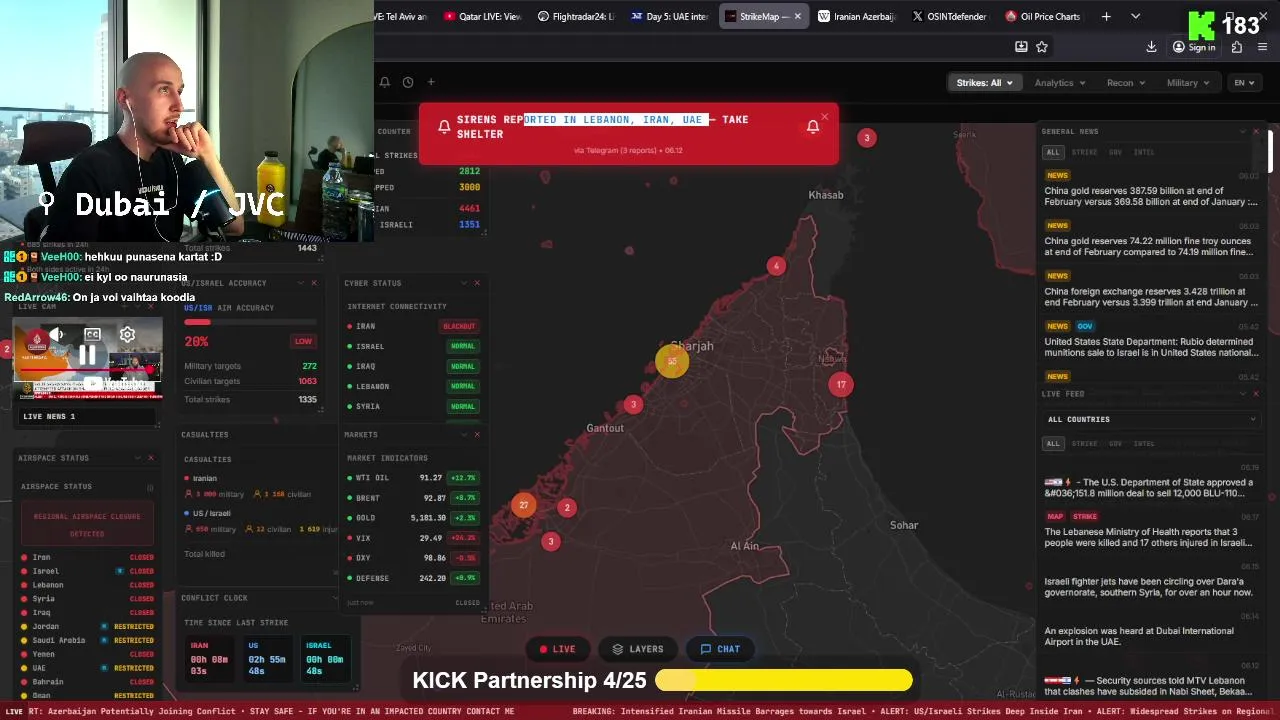Click the General News scrollbar
This screenshot has height=720, width=1280.
click(x=1270, y=150)
